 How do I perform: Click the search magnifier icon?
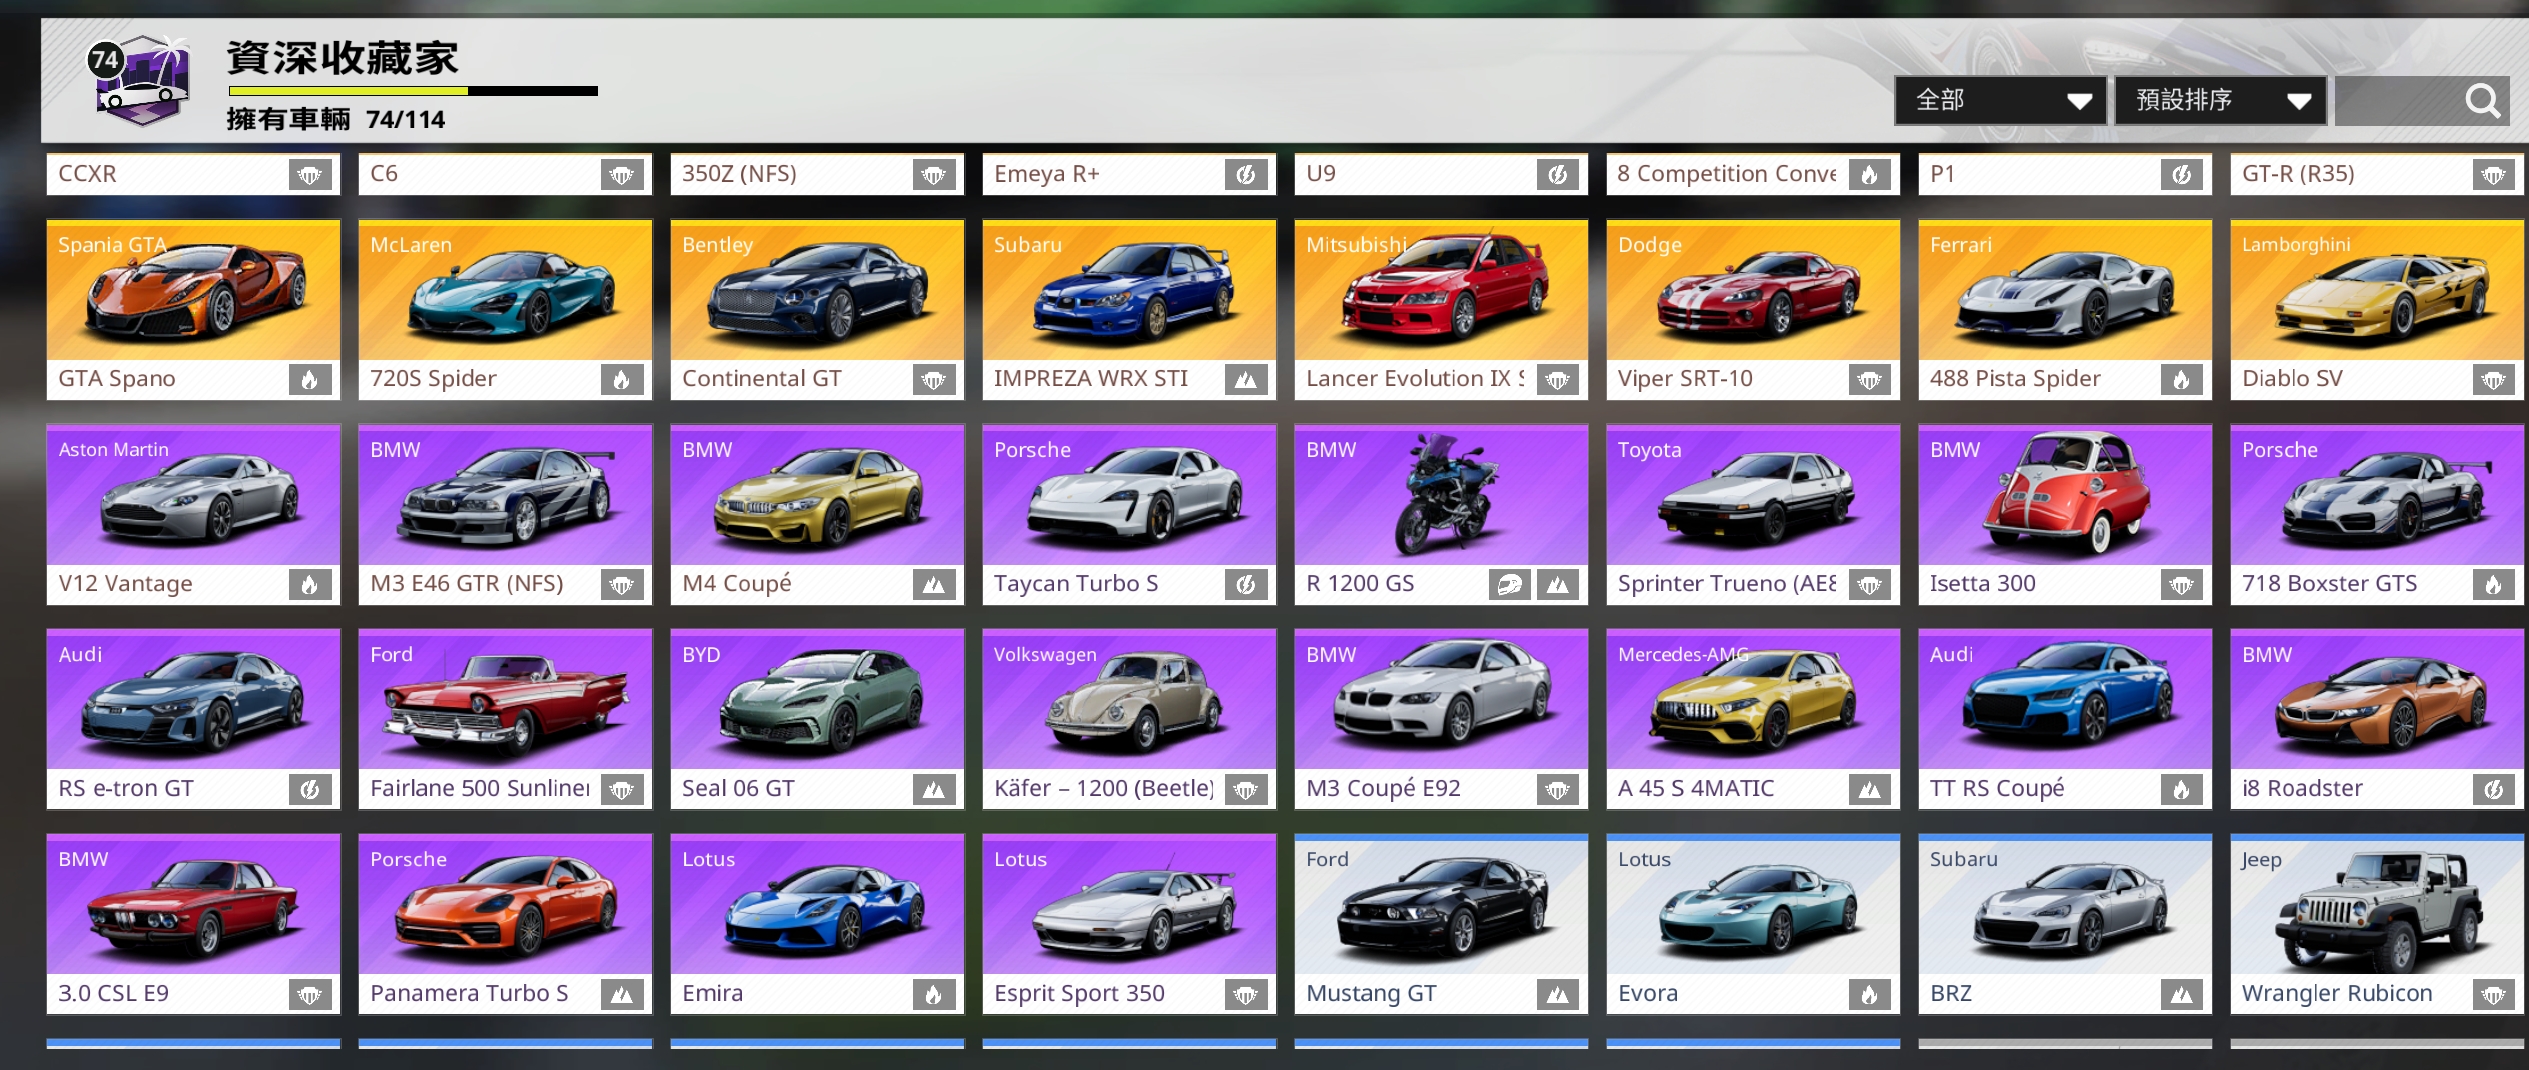click(x=2482, y=101)
